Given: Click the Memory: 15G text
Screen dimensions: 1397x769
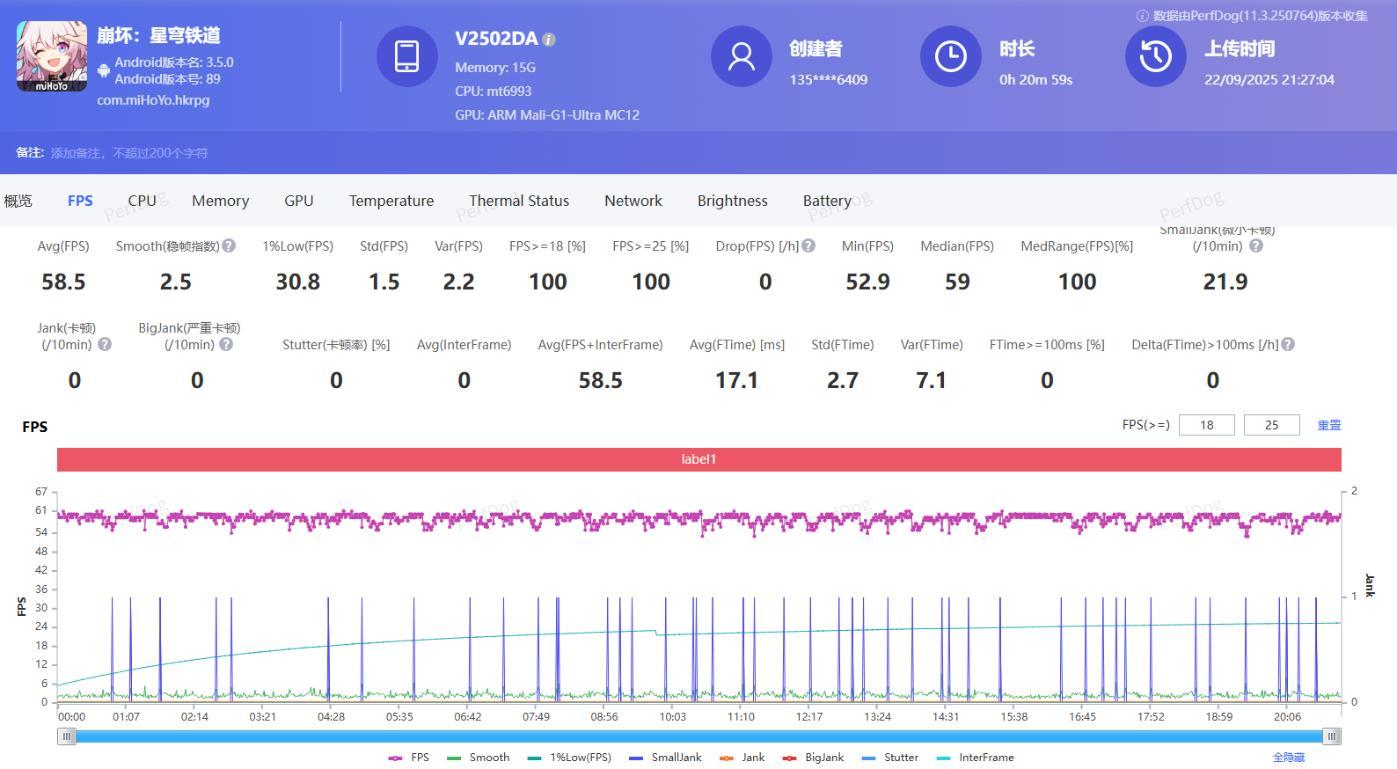Looking at the screenshot, I should 495,67.
